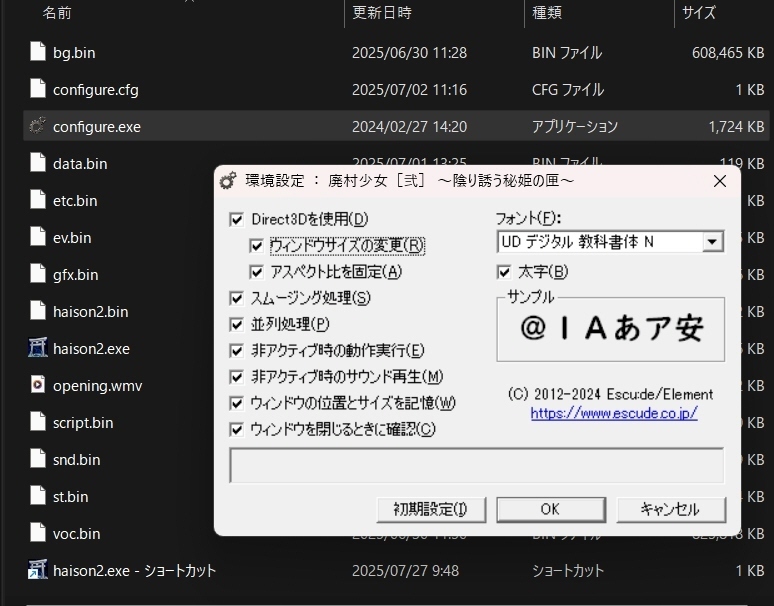Select the voc.bin file icon

38,533
